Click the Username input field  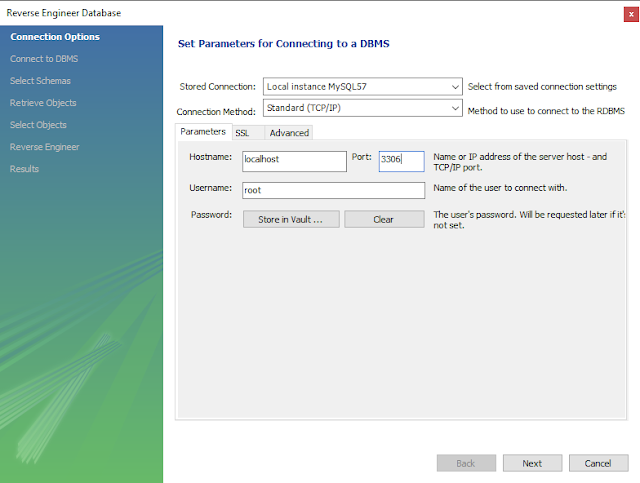(333, 190)
